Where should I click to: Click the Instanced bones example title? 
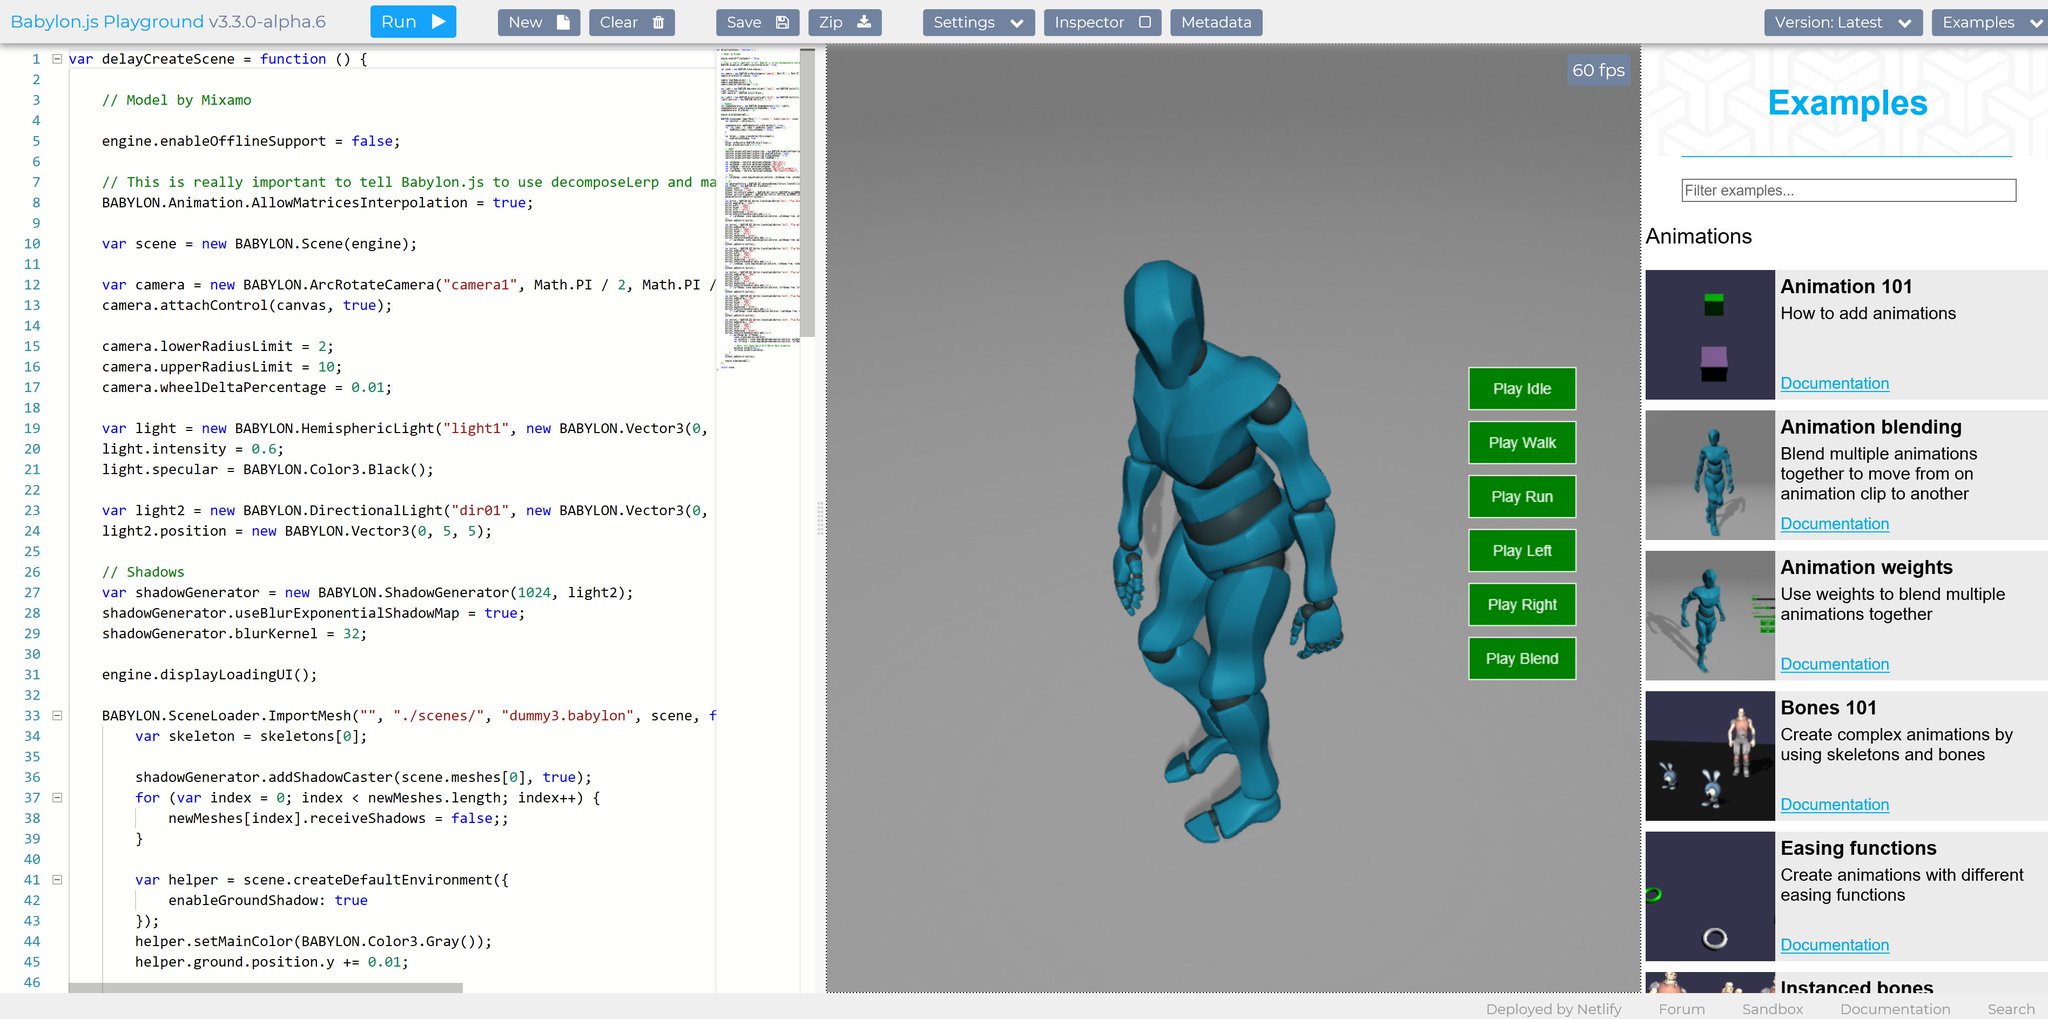tap(1857, 986)
